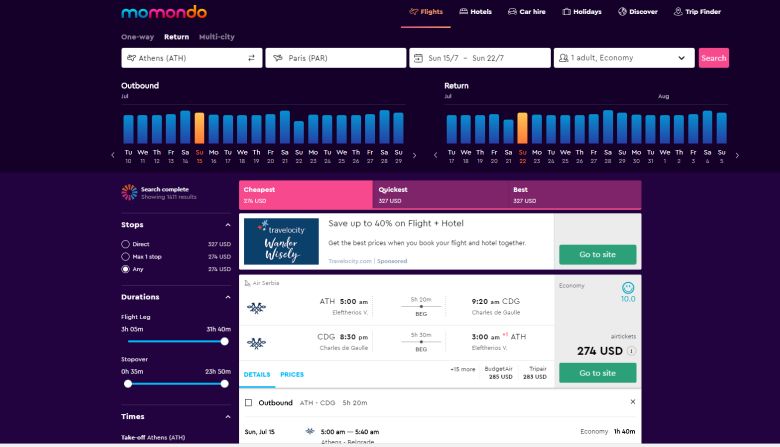
Task: Open the BudgetAir 285 USD offer
Action: (x=498, y=373)
